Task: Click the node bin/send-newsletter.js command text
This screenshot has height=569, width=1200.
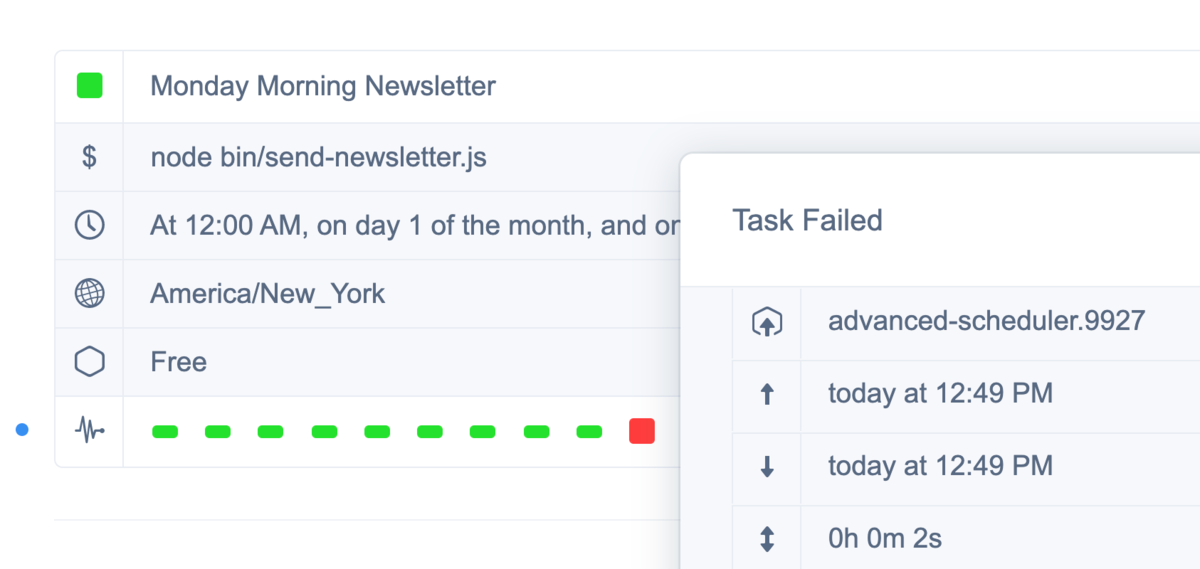Action: coord(318,157)
